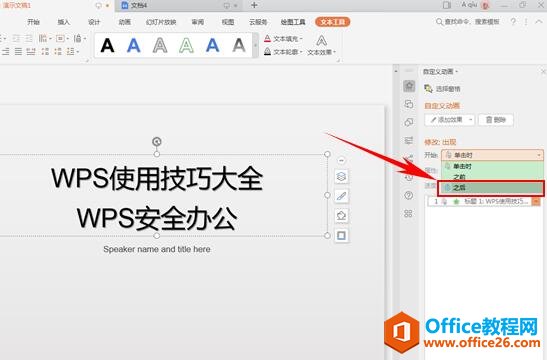Choose the gray outline A text style
The image size is (547, 360).
point(160,45)
